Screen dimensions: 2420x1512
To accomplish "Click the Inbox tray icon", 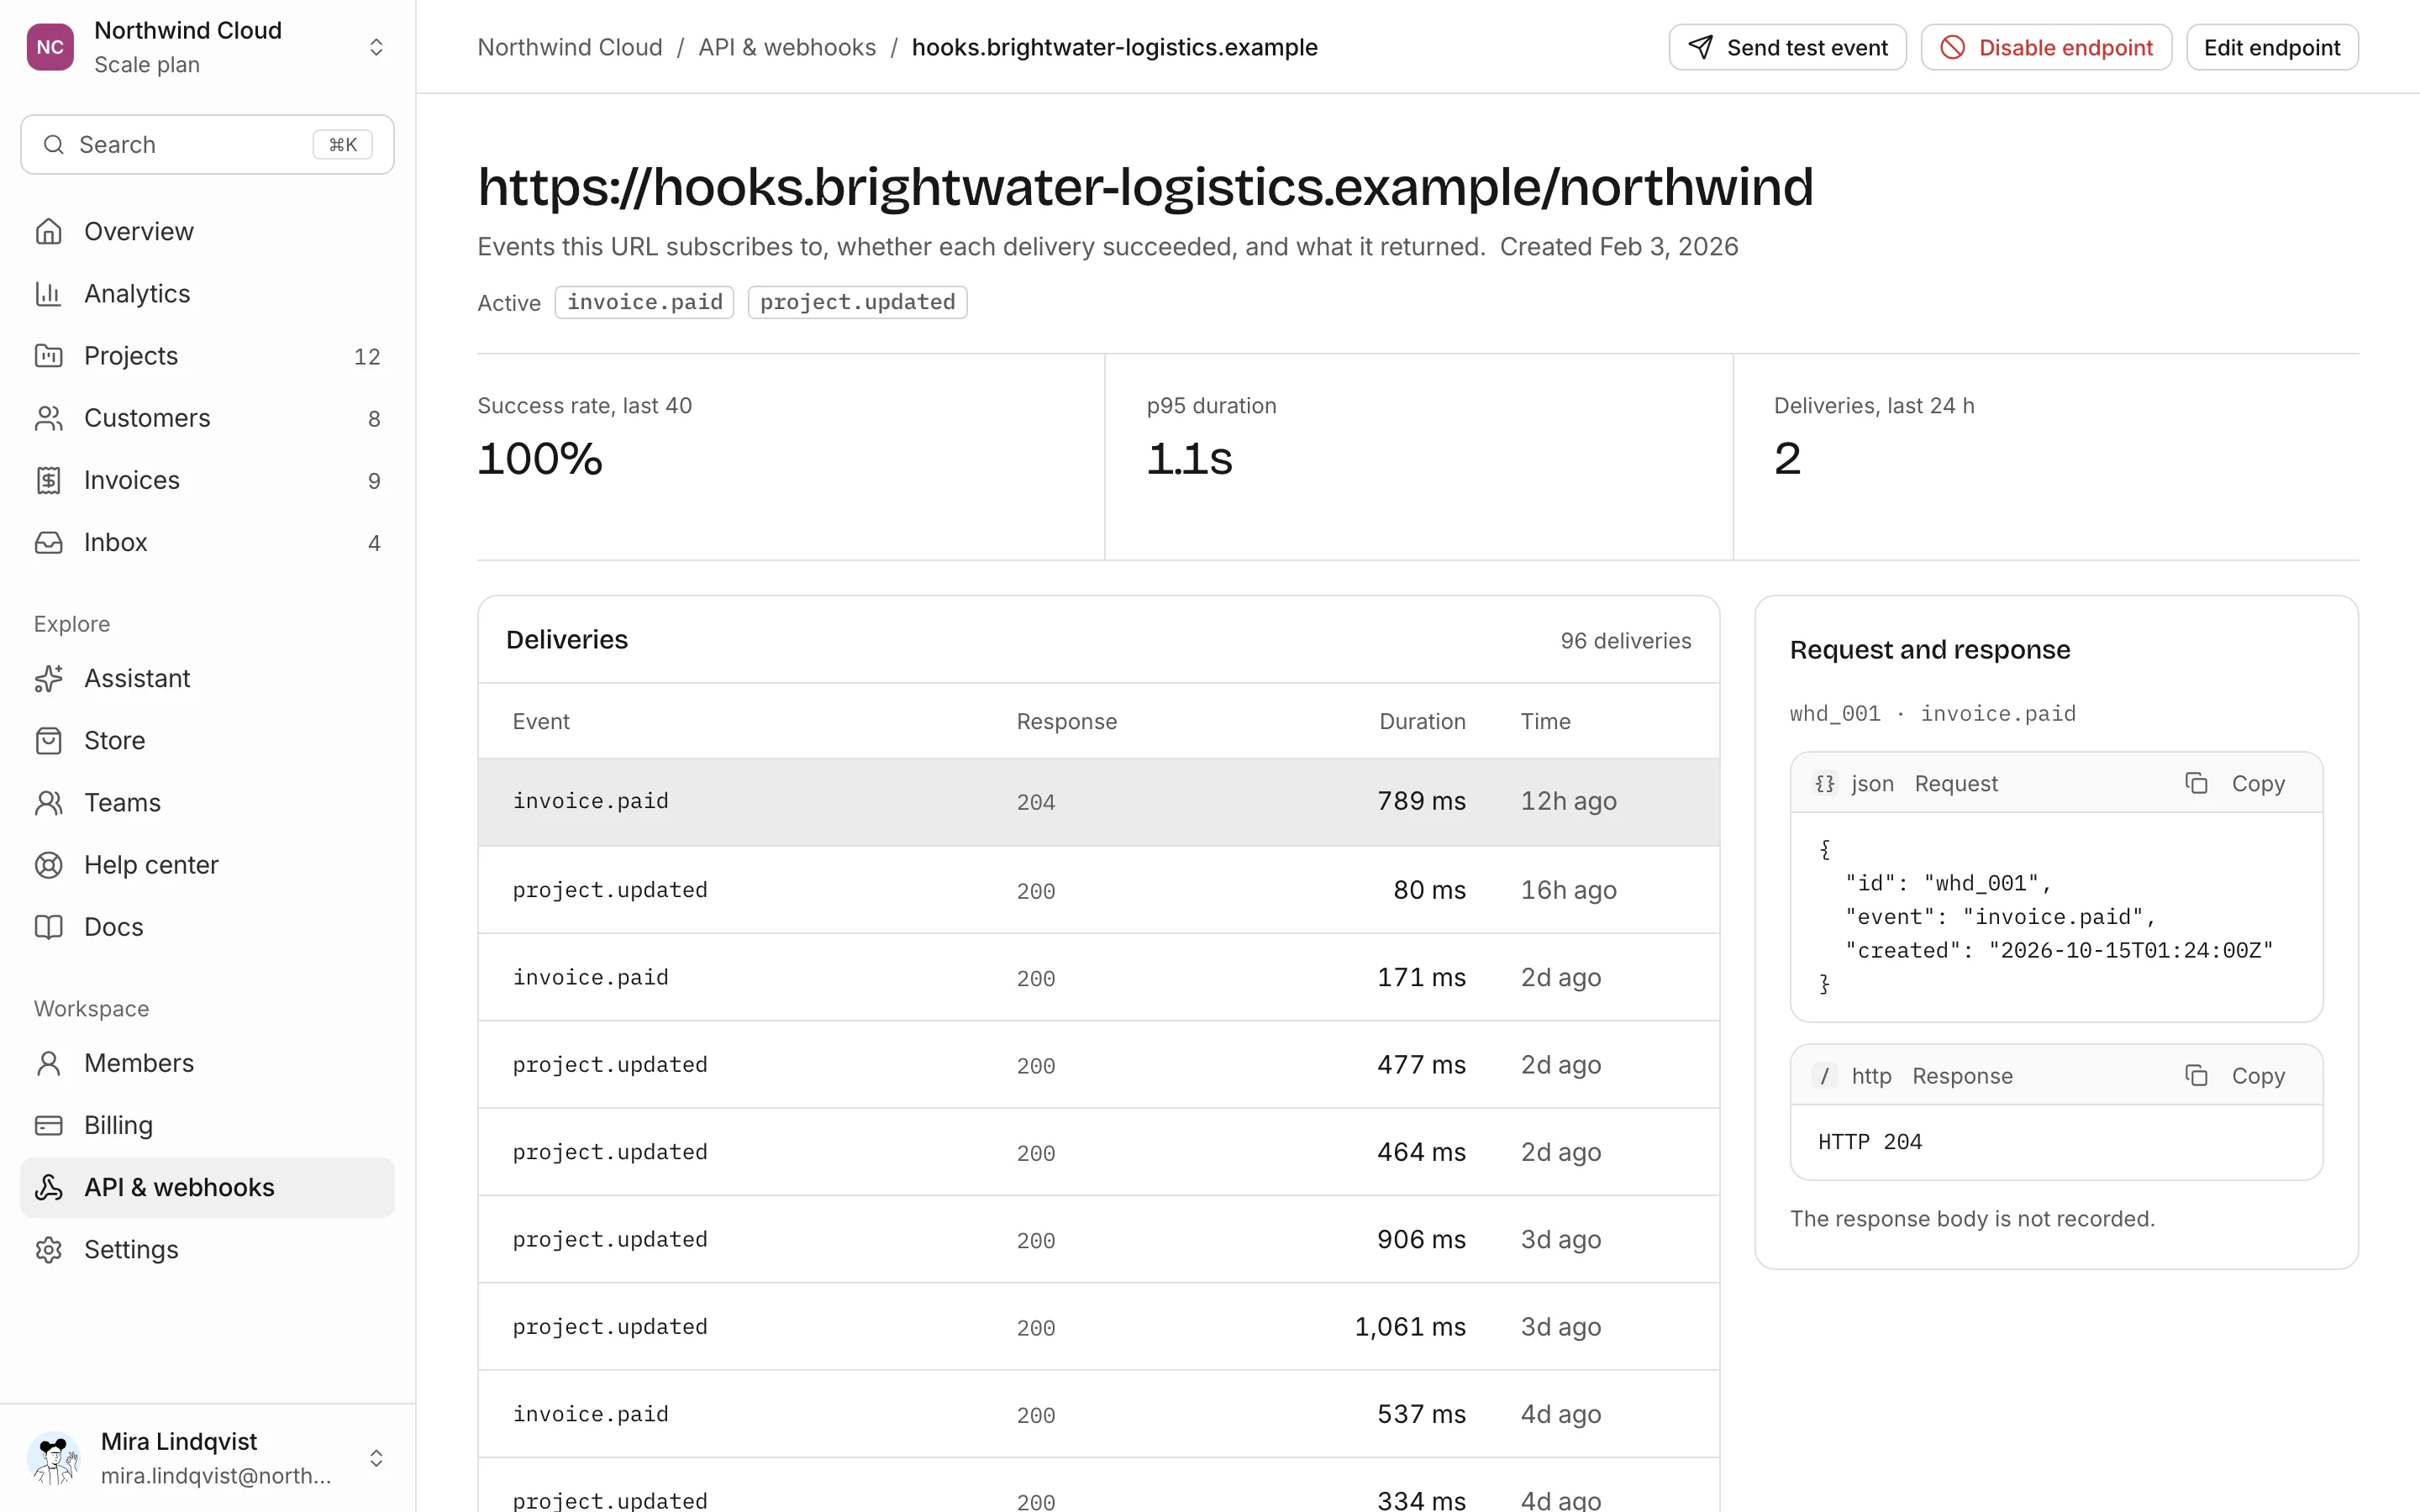I will point(48,542).
